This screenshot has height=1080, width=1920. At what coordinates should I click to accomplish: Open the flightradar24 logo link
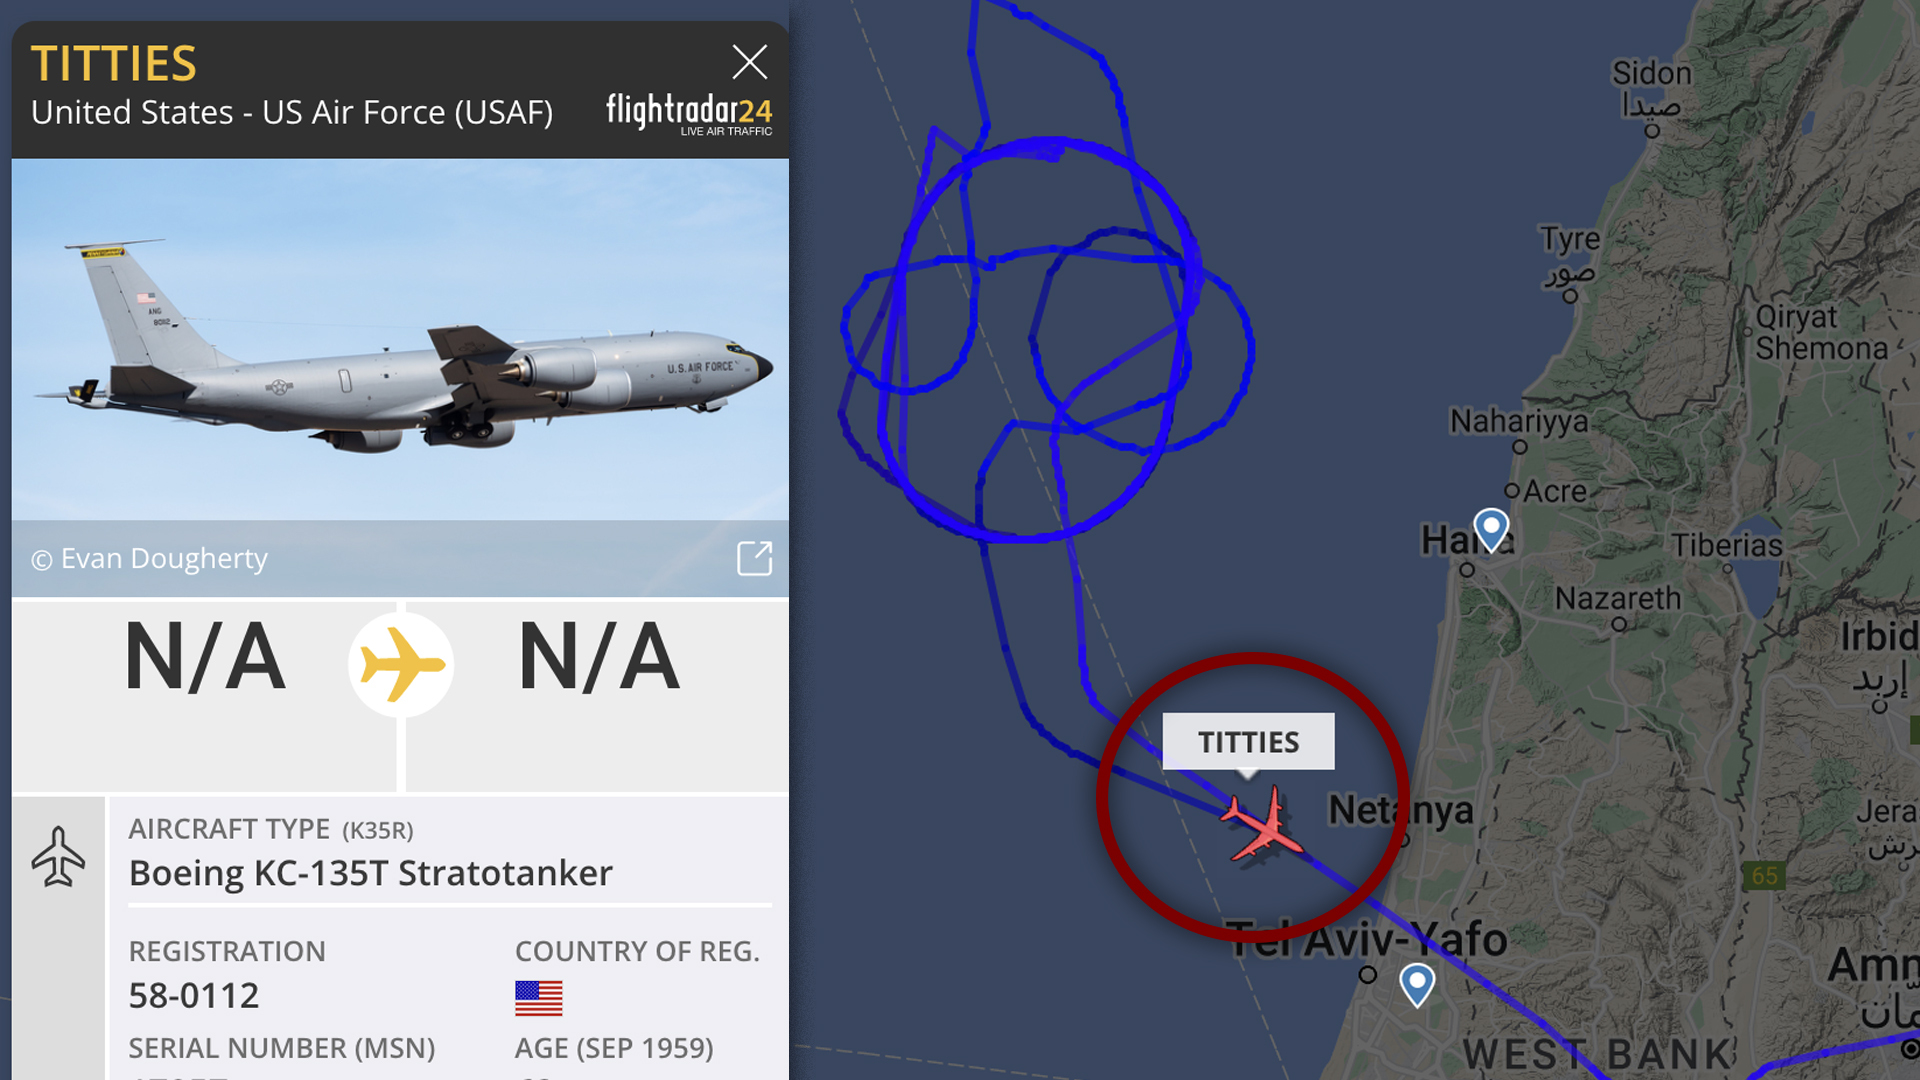click(x=689, y=113)
